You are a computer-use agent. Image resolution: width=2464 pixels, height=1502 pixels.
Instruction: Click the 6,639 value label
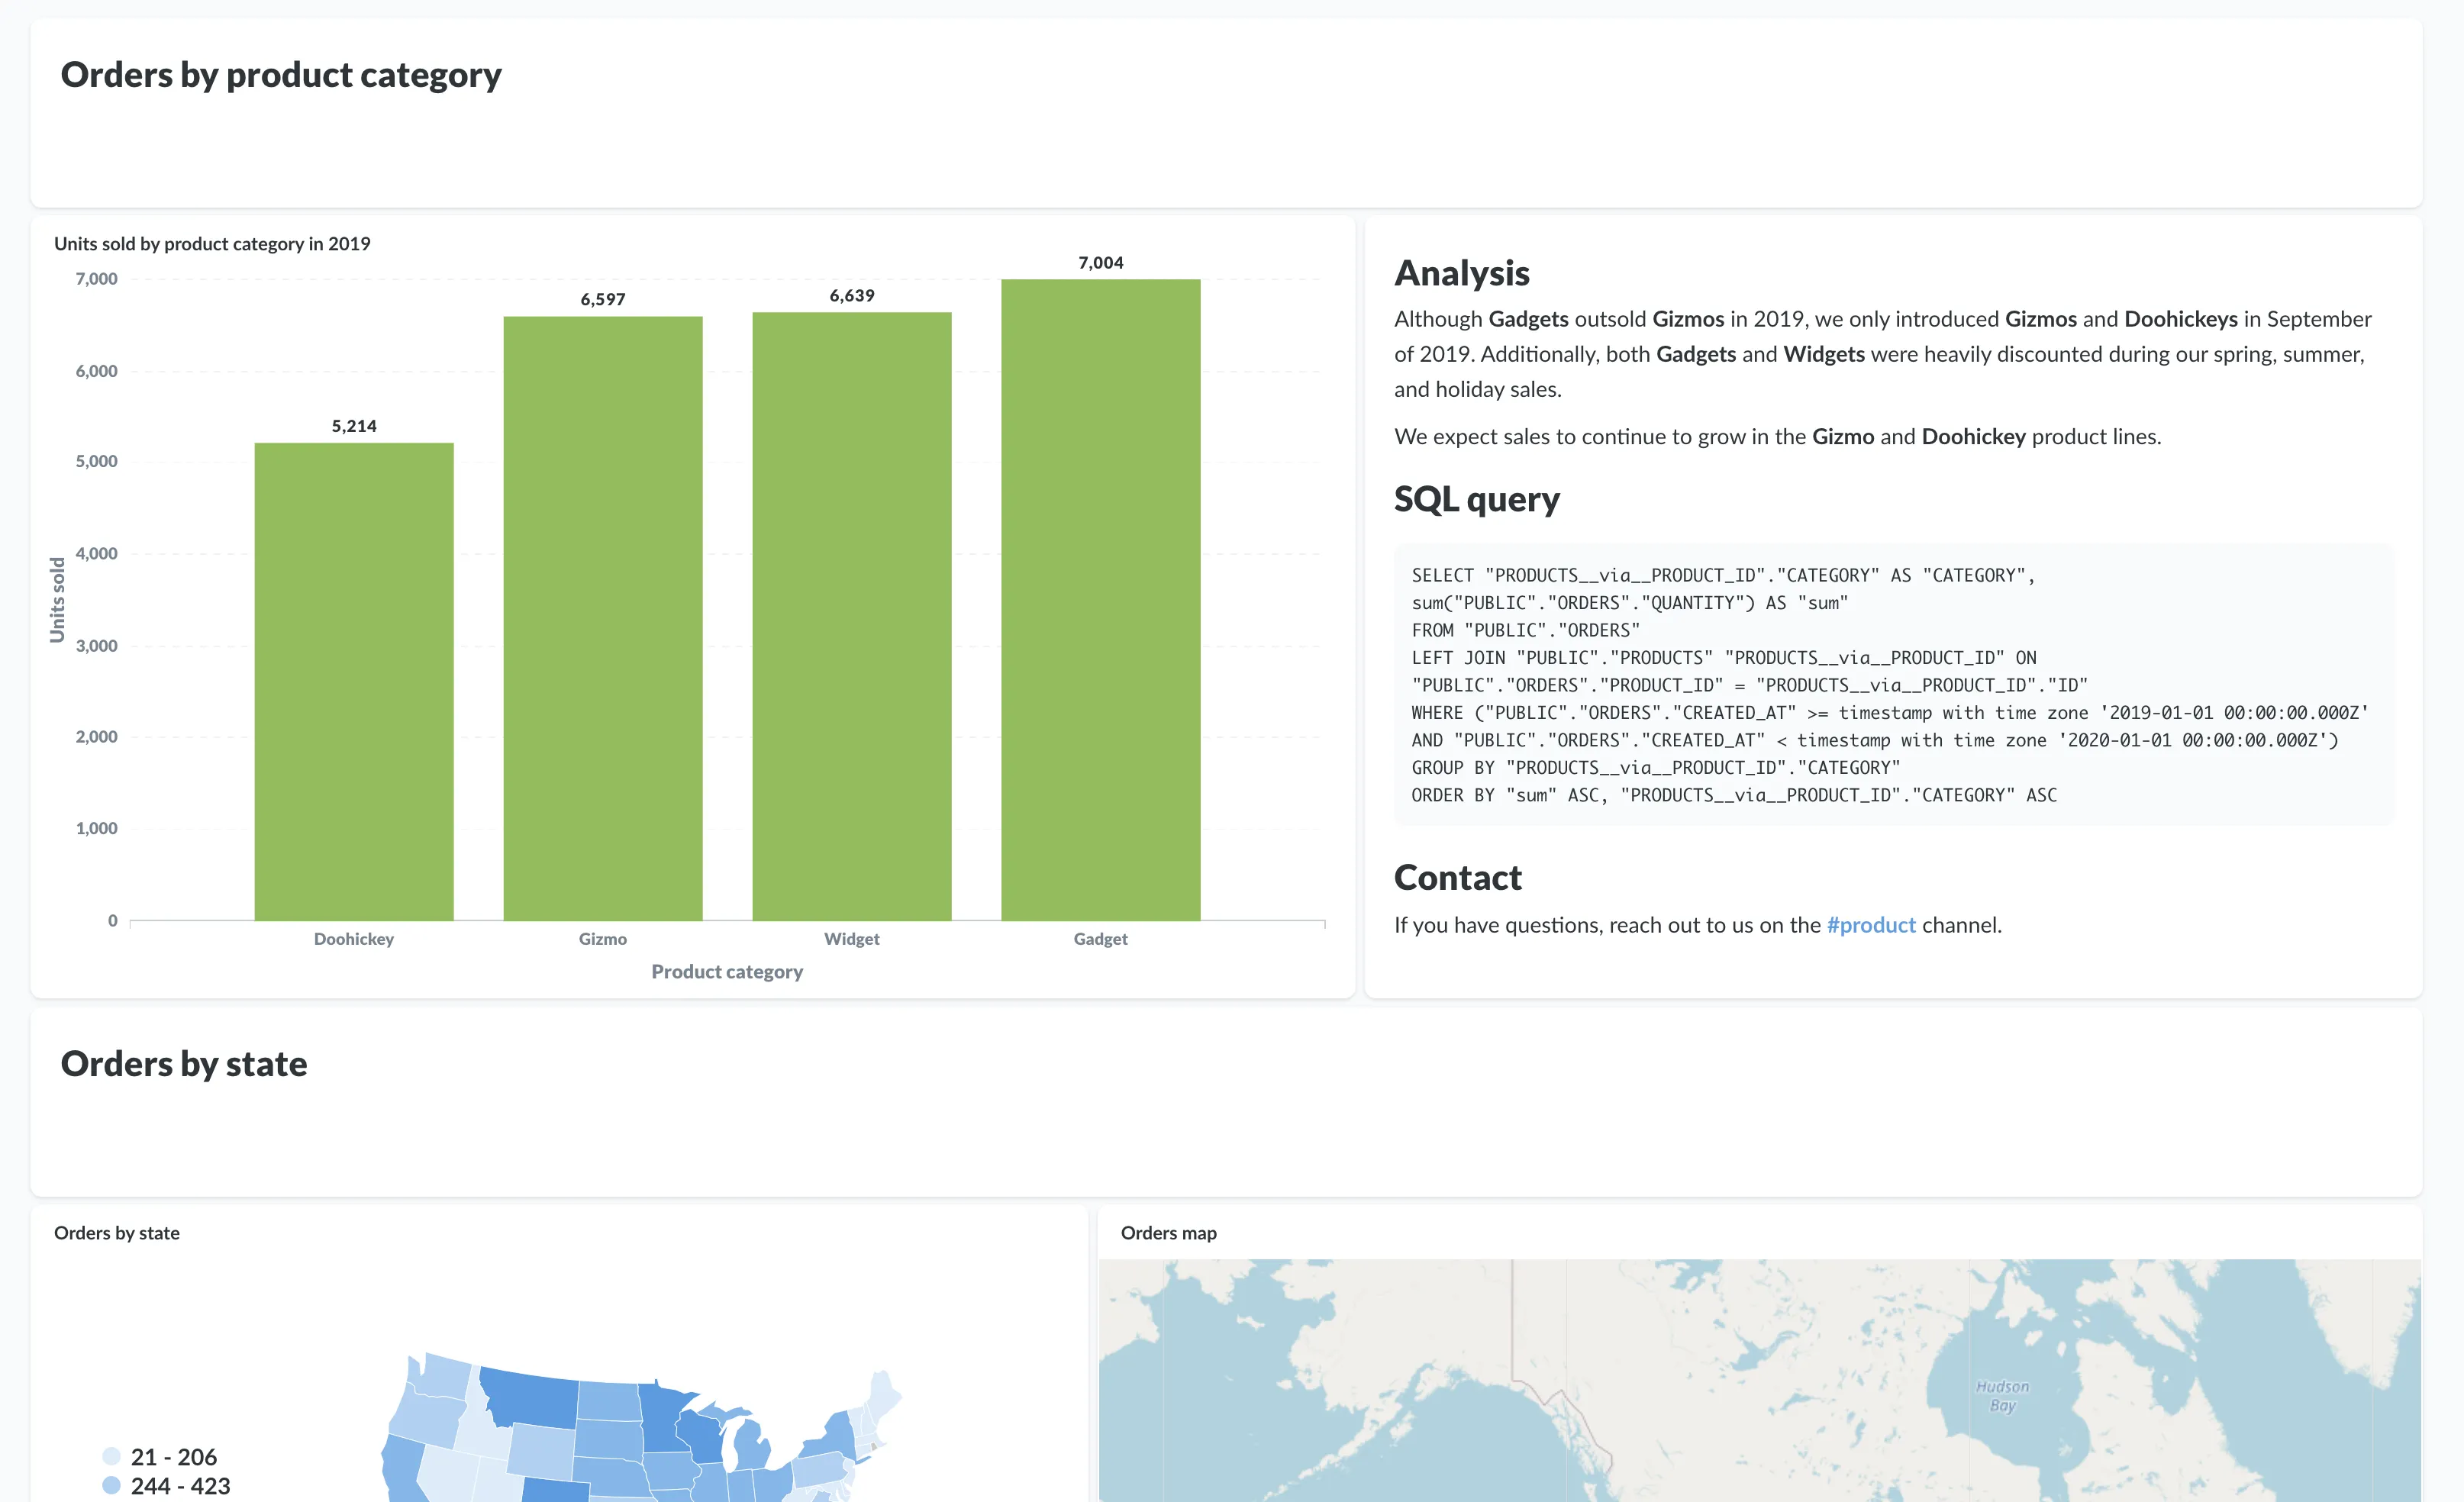pyautogui.click(x=852, y=296)
